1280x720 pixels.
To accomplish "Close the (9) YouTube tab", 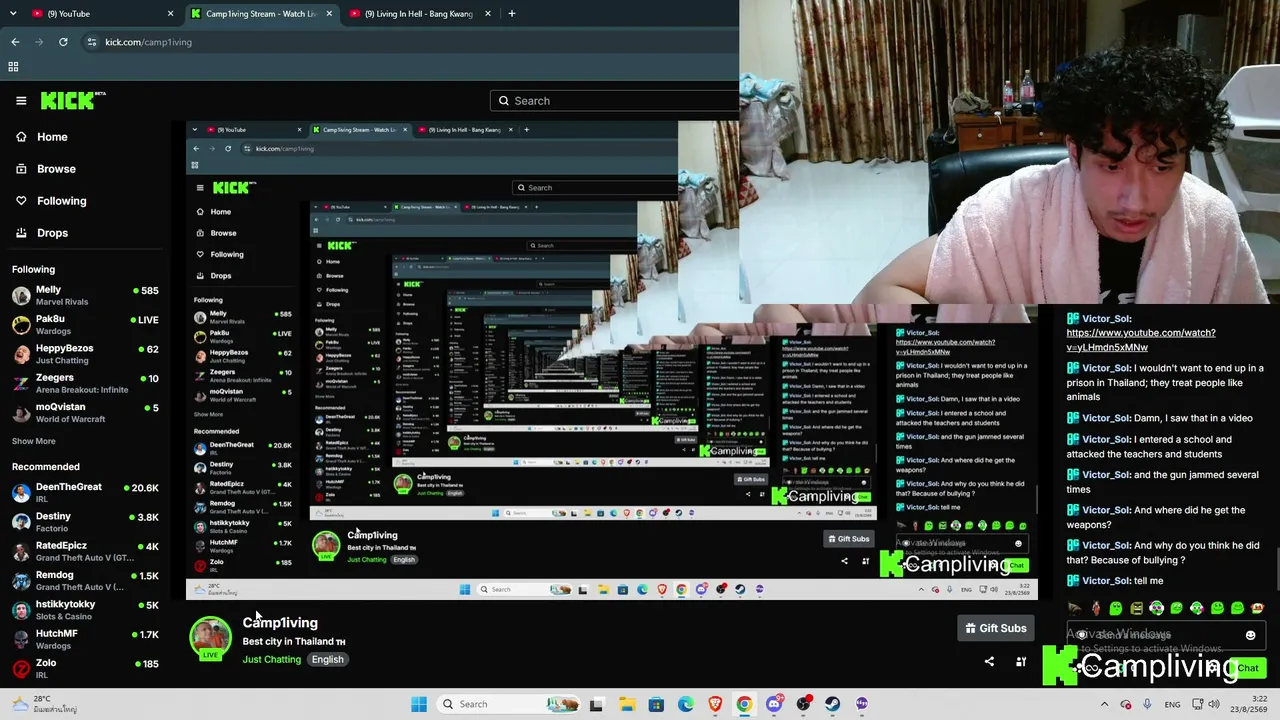I will point(170,14).
